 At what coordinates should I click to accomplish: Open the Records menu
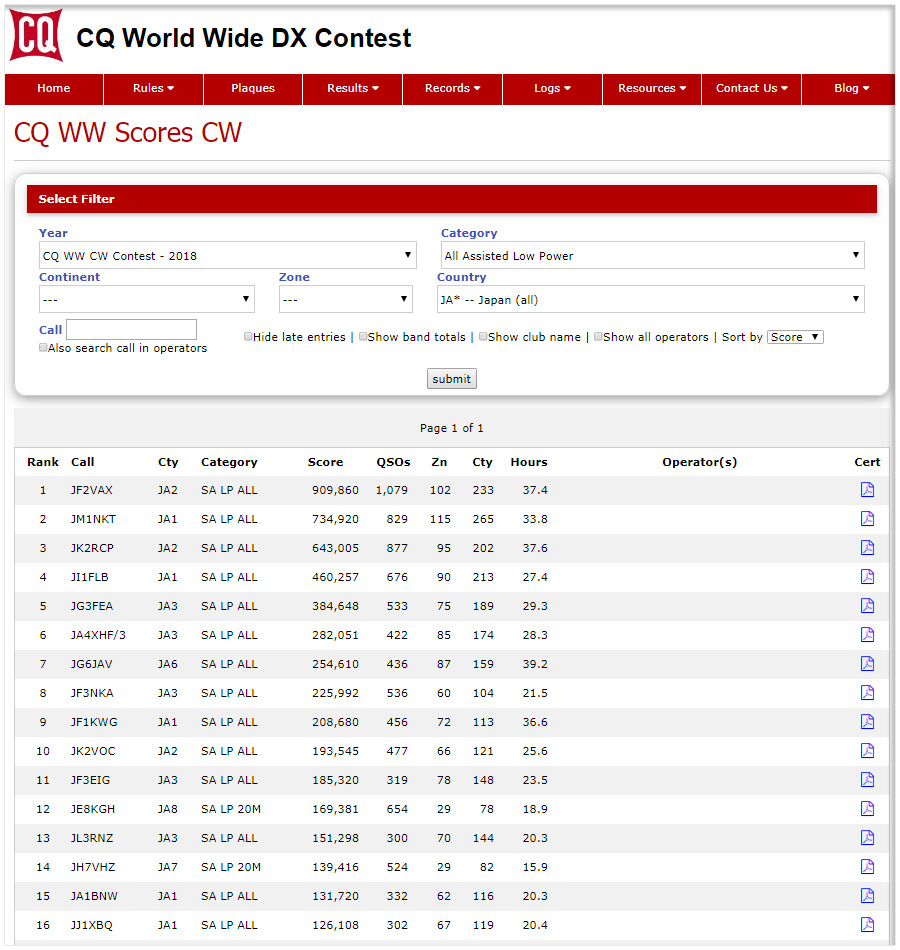[x=452, y=89]
